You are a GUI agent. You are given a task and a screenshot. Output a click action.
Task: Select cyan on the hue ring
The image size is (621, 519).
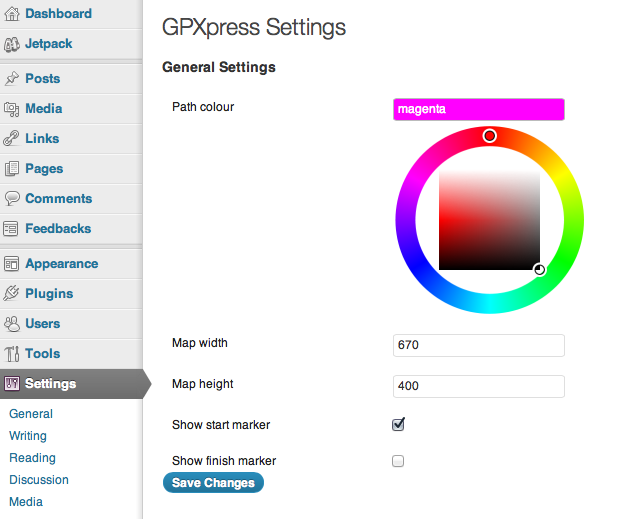[490, 304]
